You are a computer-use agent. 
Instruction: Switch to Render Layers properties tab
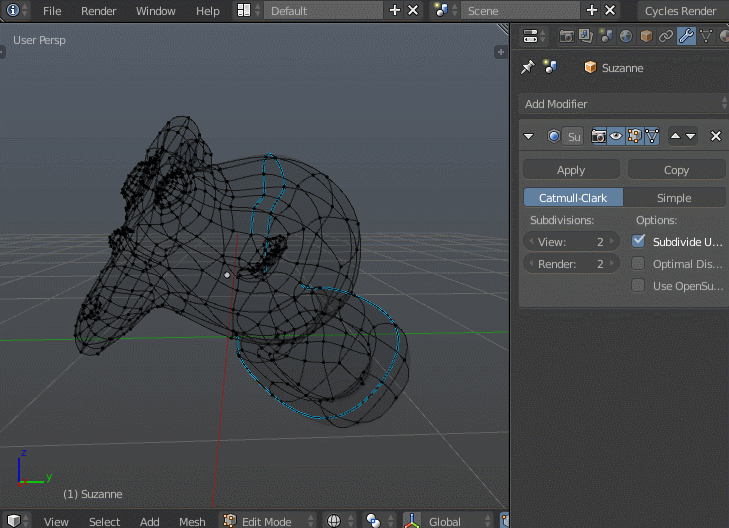click(x=586, y=36)
